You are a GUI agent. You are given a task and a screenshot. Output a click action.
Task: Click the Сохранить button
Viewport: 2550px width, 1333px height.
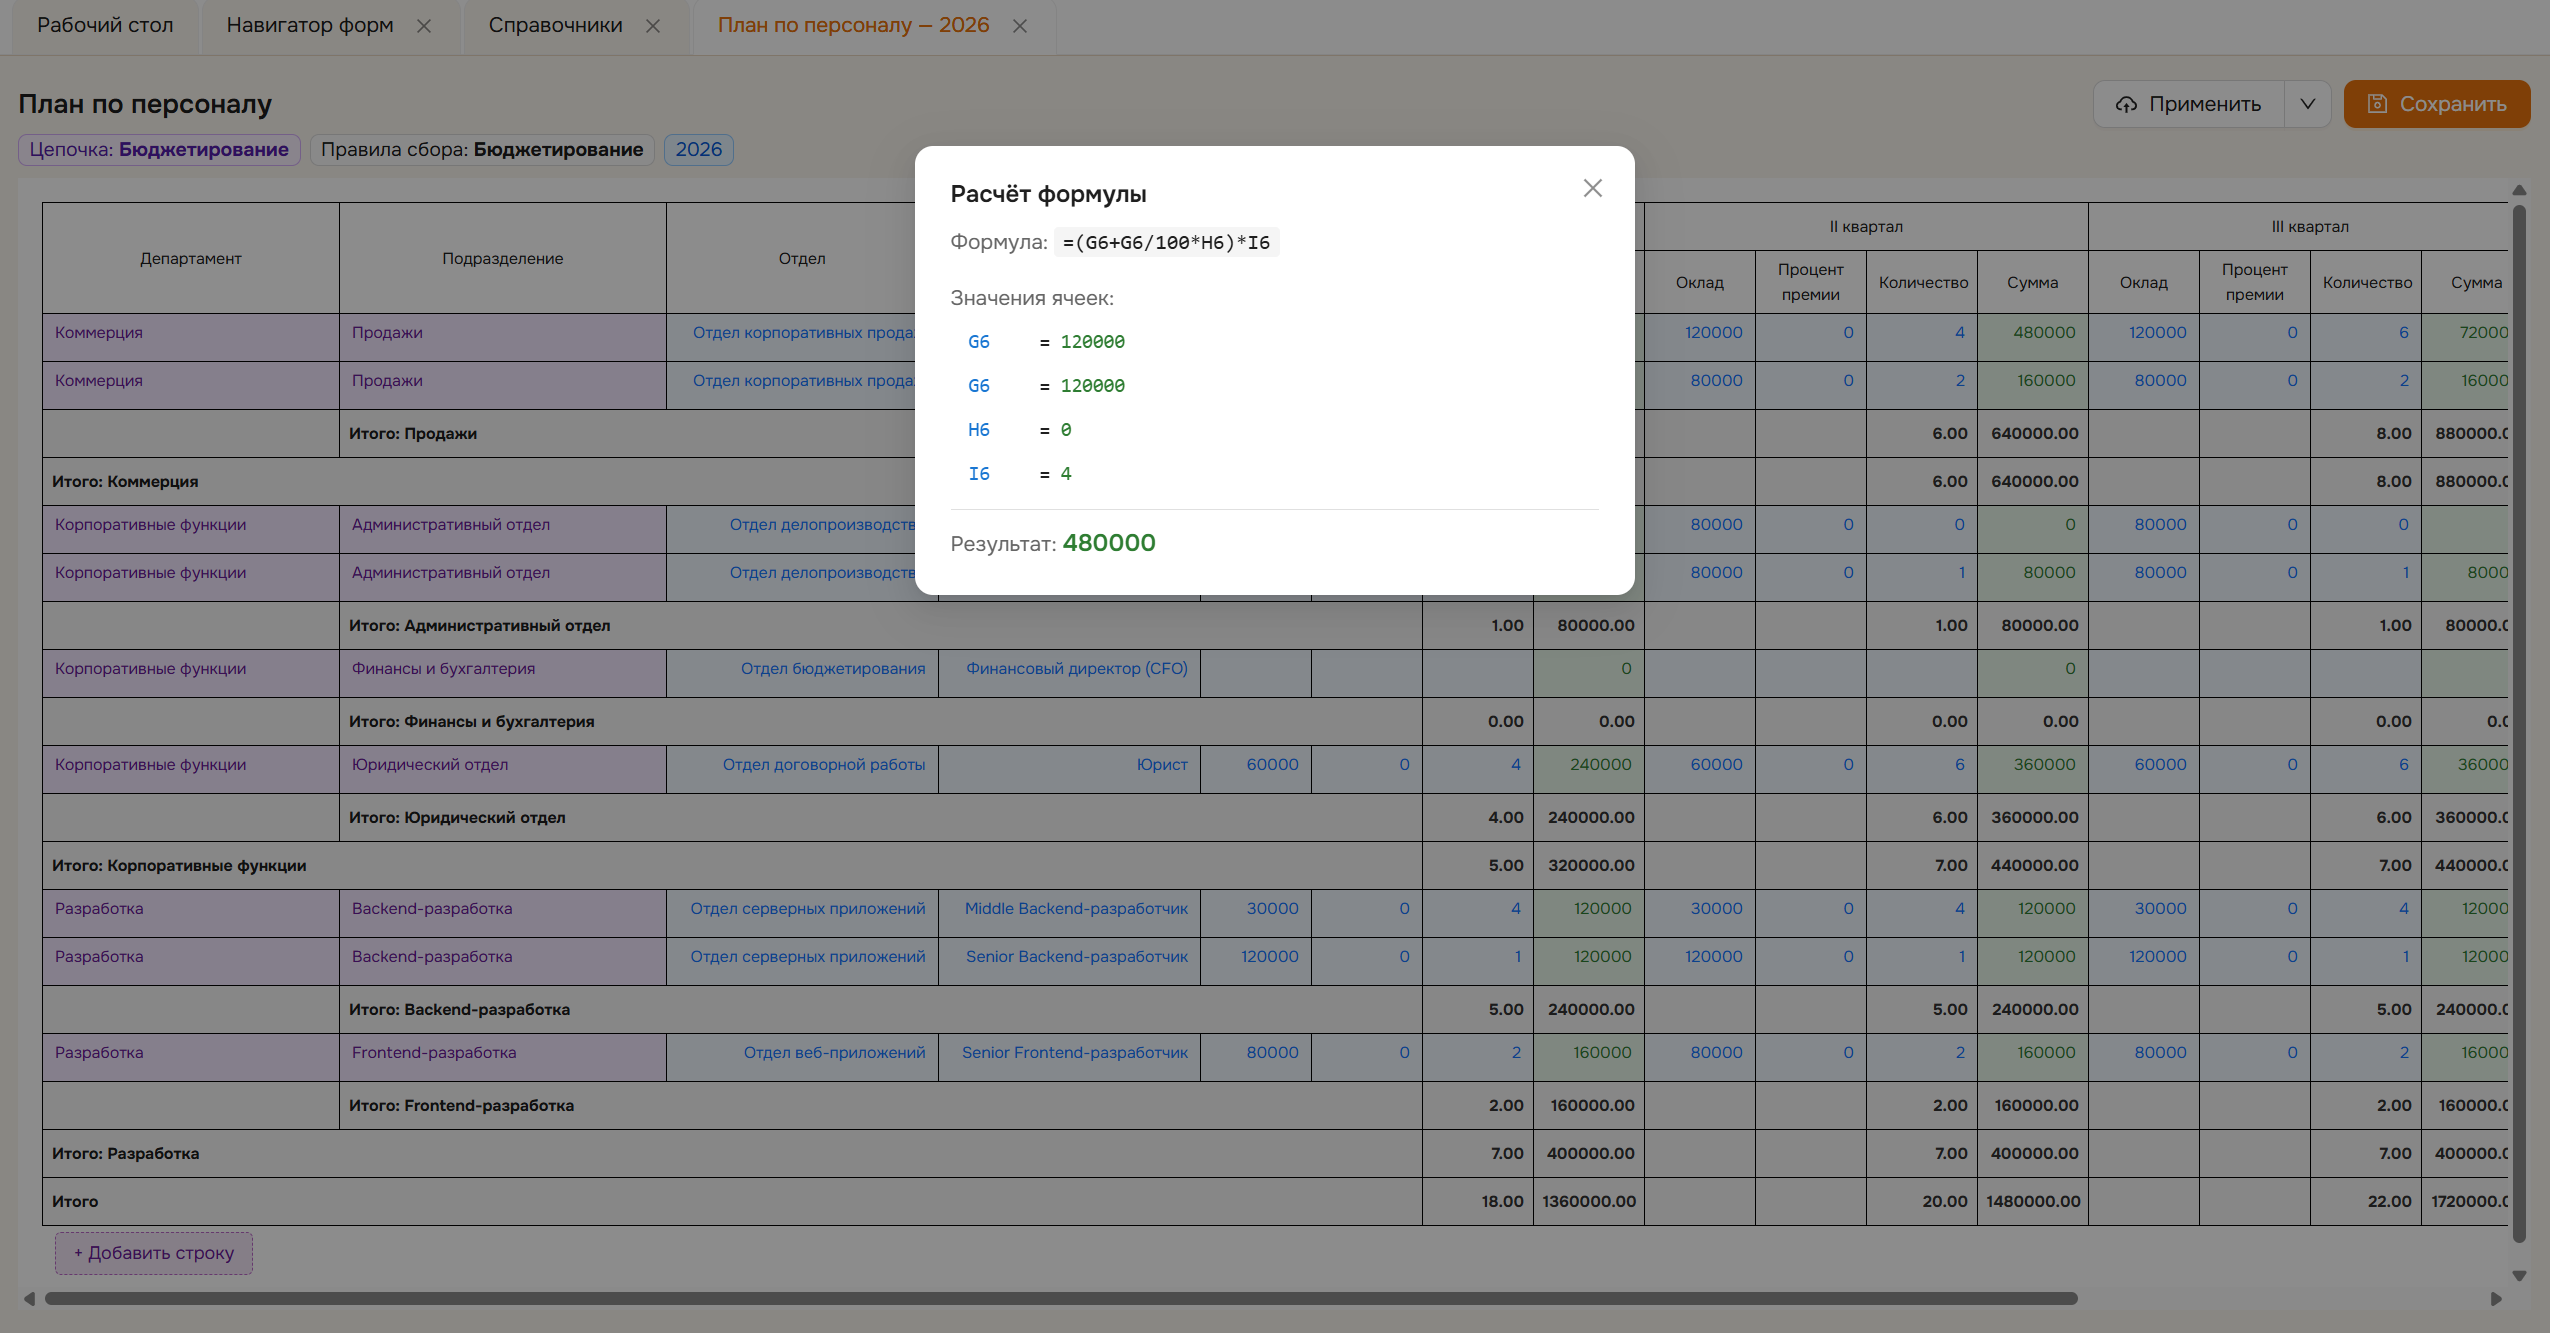click(2436, 104)
